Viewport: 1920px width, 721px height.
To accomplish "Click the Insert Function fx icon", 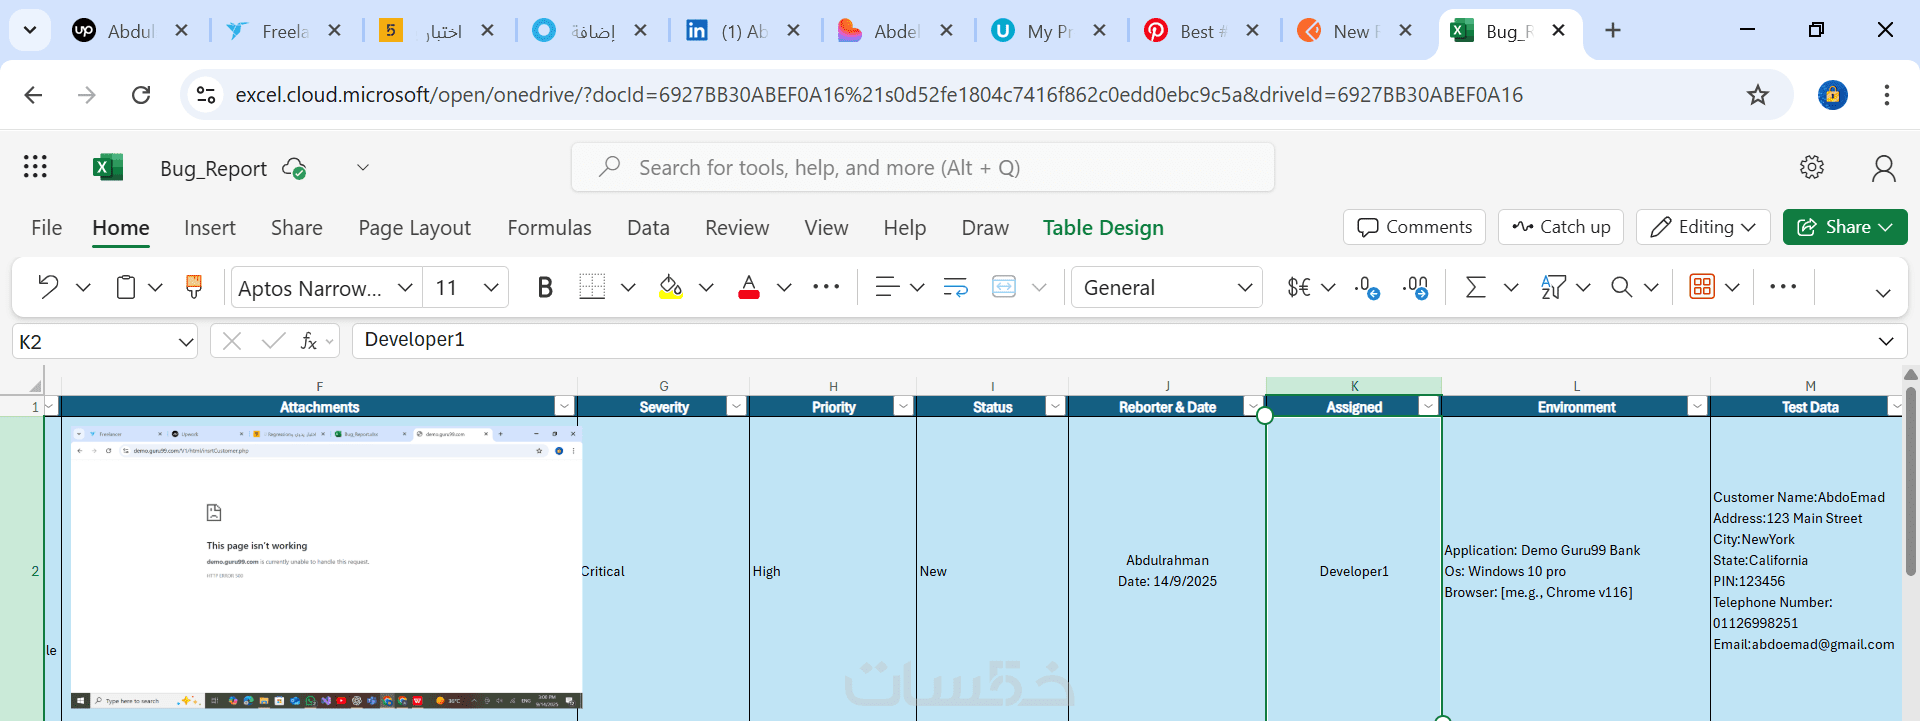I will click(309, 341).
